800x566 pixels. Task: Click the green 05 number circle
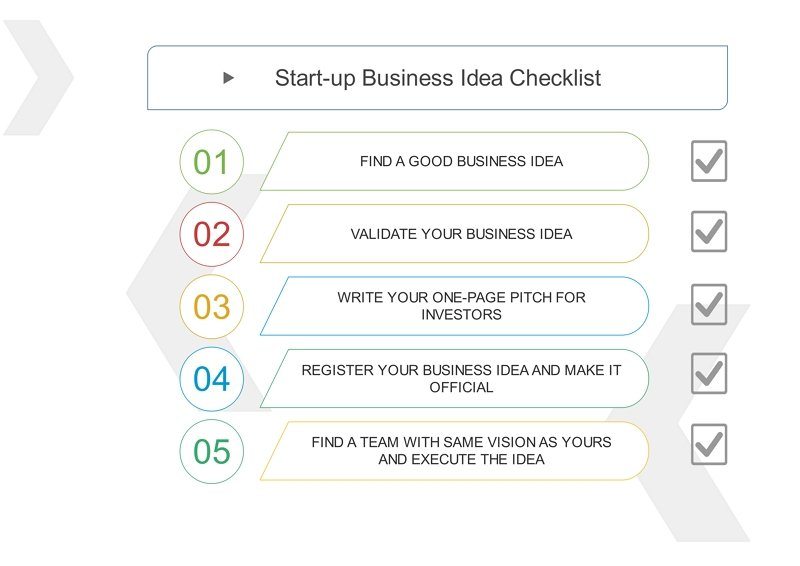212,452
